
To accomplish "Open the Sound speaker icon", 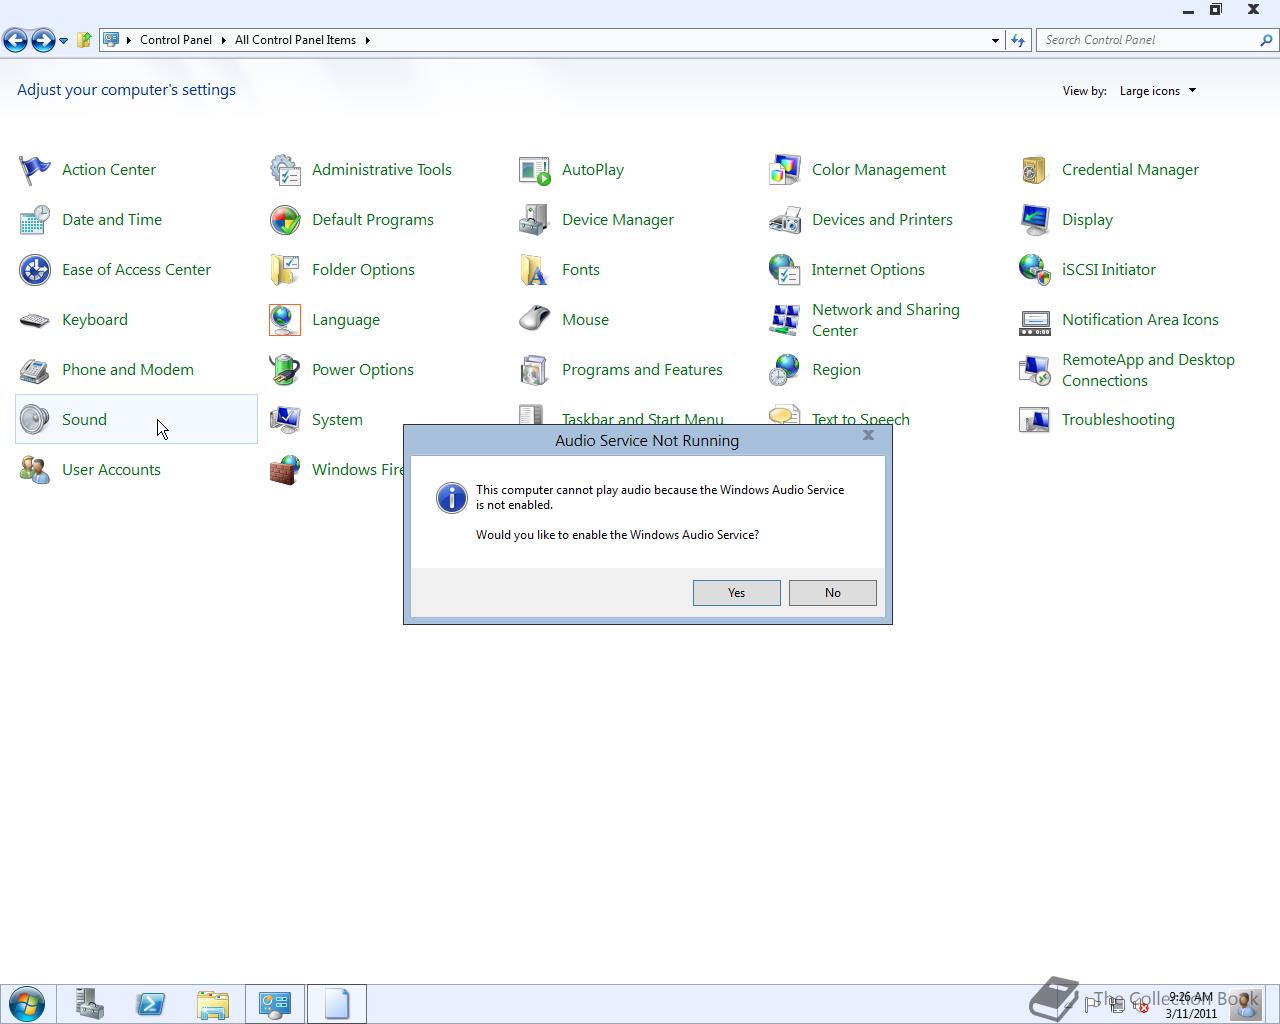I will click(x=35, y=420).
